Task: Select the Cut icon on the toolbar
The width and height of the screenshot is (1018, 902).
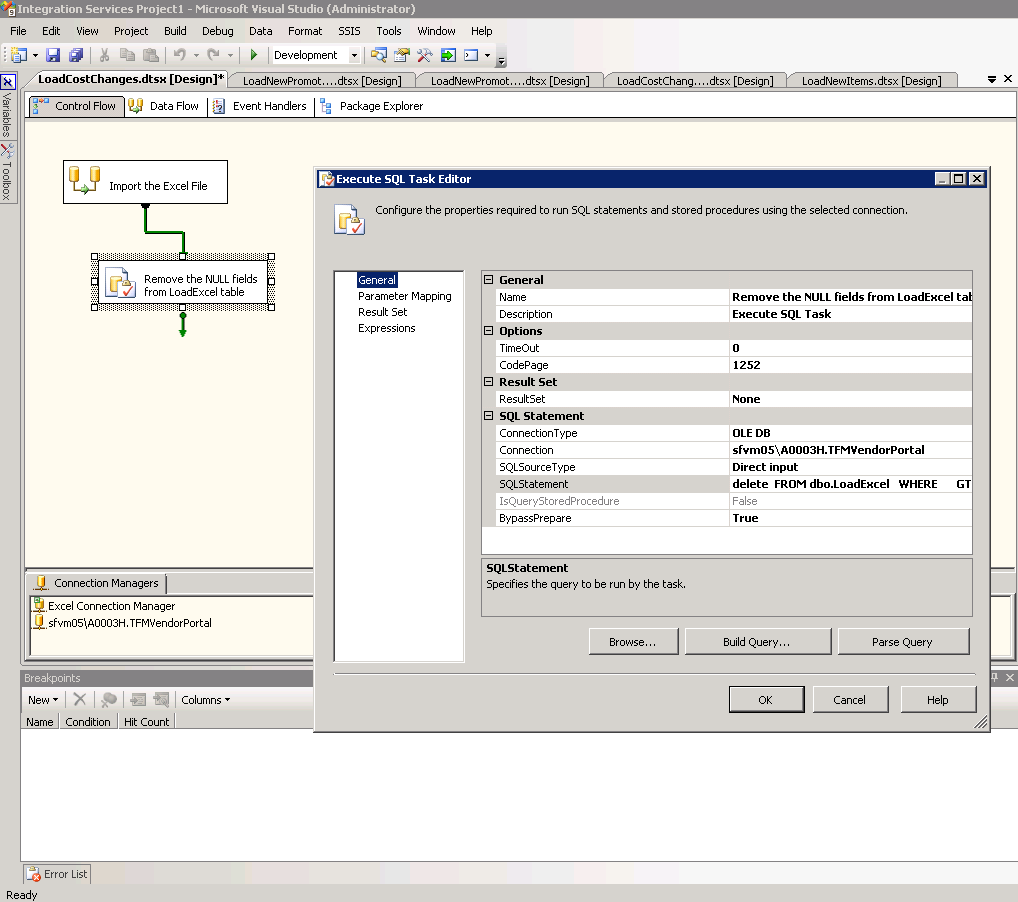Action: 103,55
